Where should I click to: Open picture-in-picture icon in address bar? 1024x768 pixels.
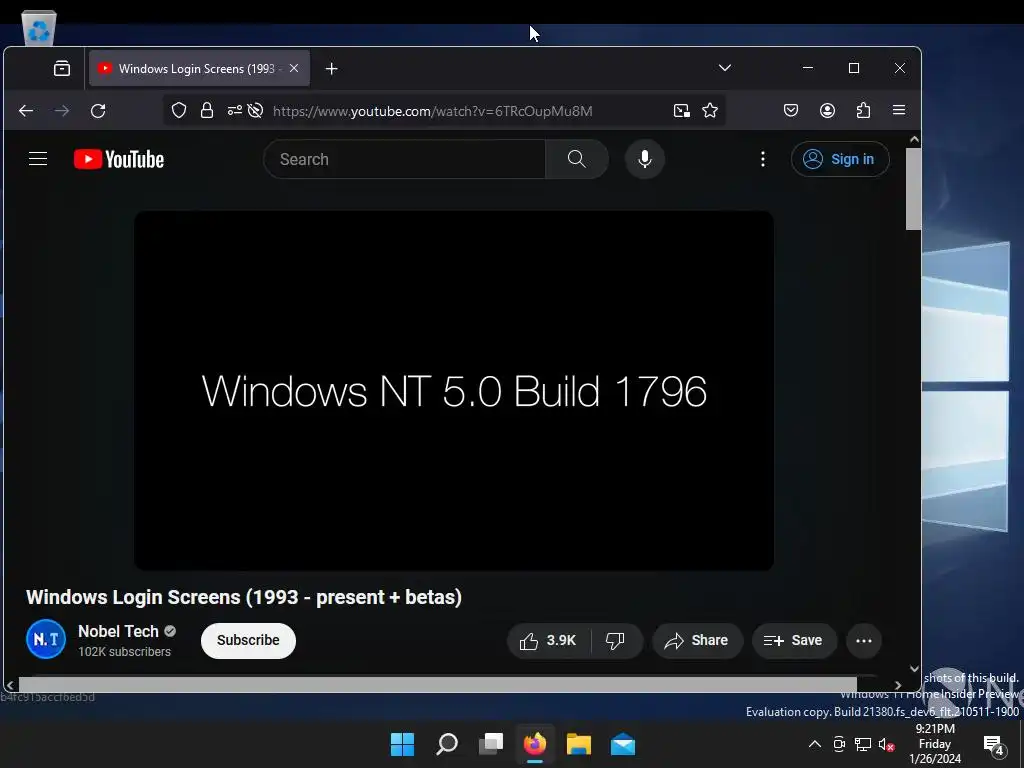pyautogui.click(x=681, y=110)
